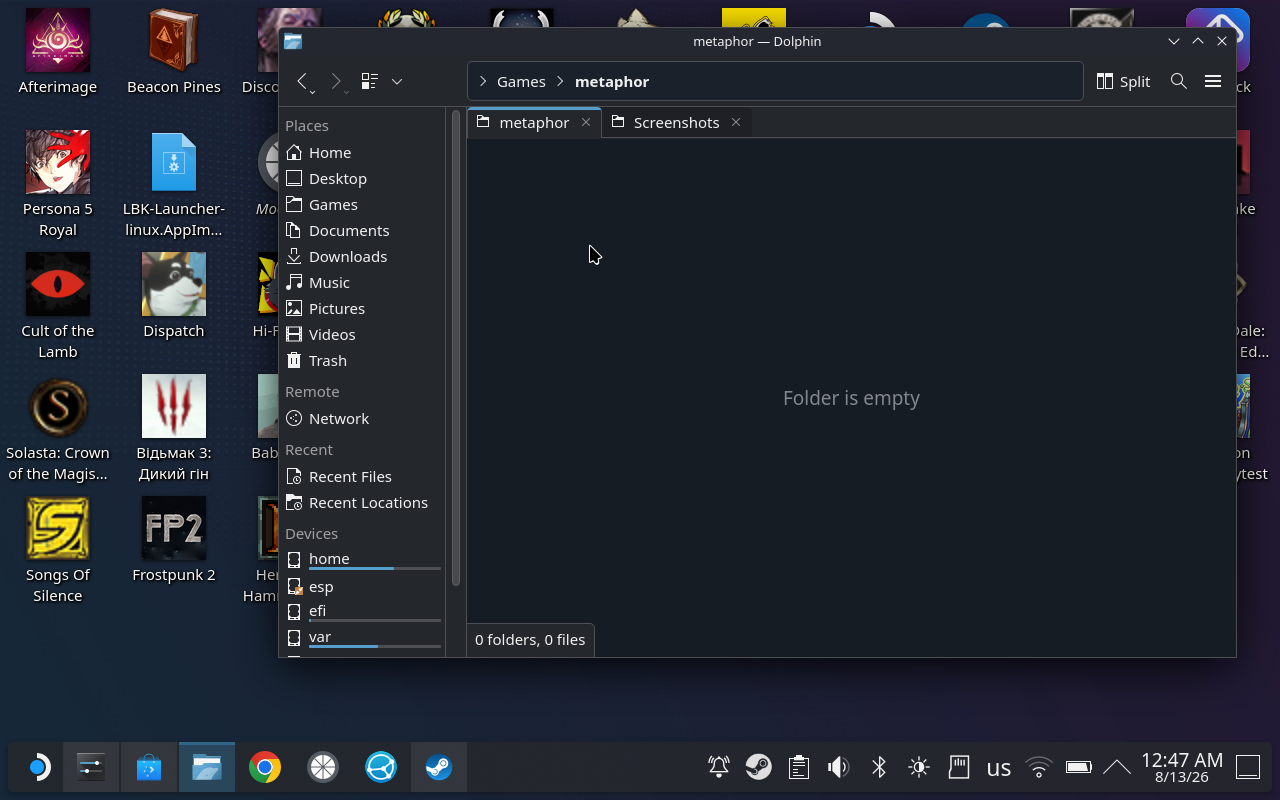The height and width of the screenshot is (800, 1280).
Task: Open the Steam app pinned on the taskbar
Action: (x=439, y=768)
